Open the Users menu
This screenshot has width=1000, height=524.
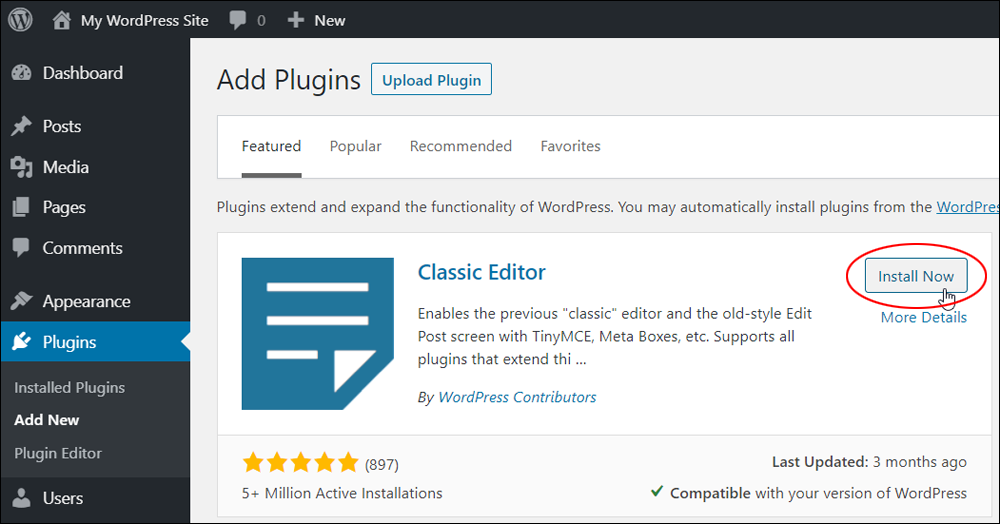[x=62, y=499]
